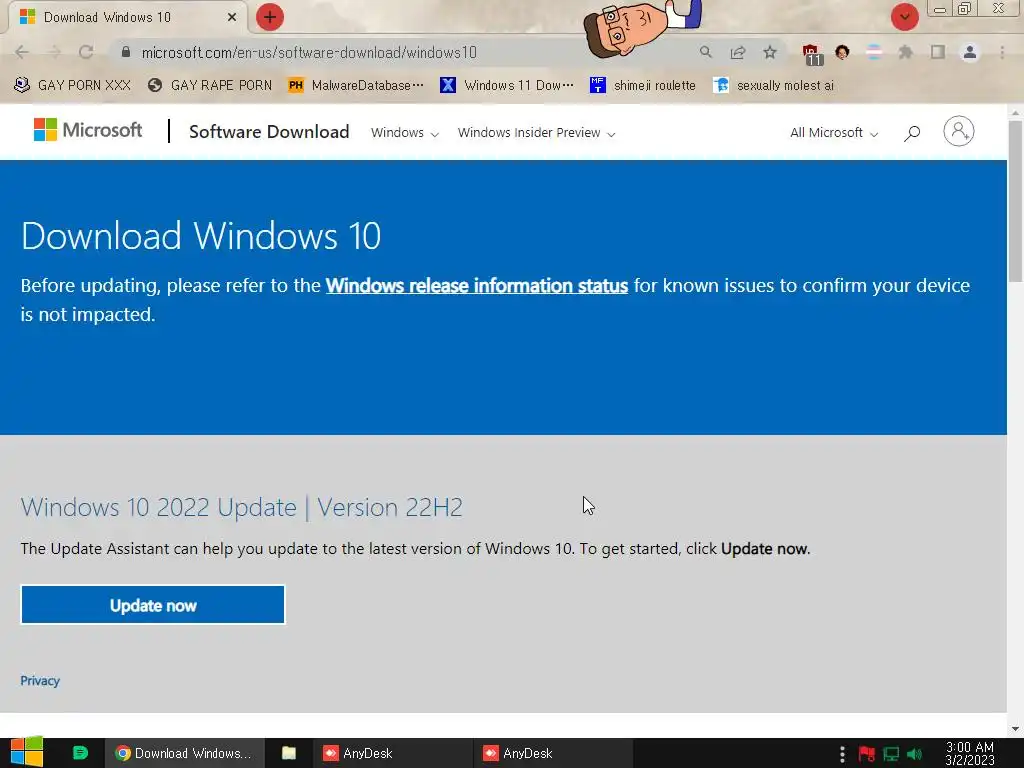Image resolution: width=1024 pixels, height=768 pixels.
Task: Click the Microsoft logo
Action: pyautogui.click(x=88, y=130)
